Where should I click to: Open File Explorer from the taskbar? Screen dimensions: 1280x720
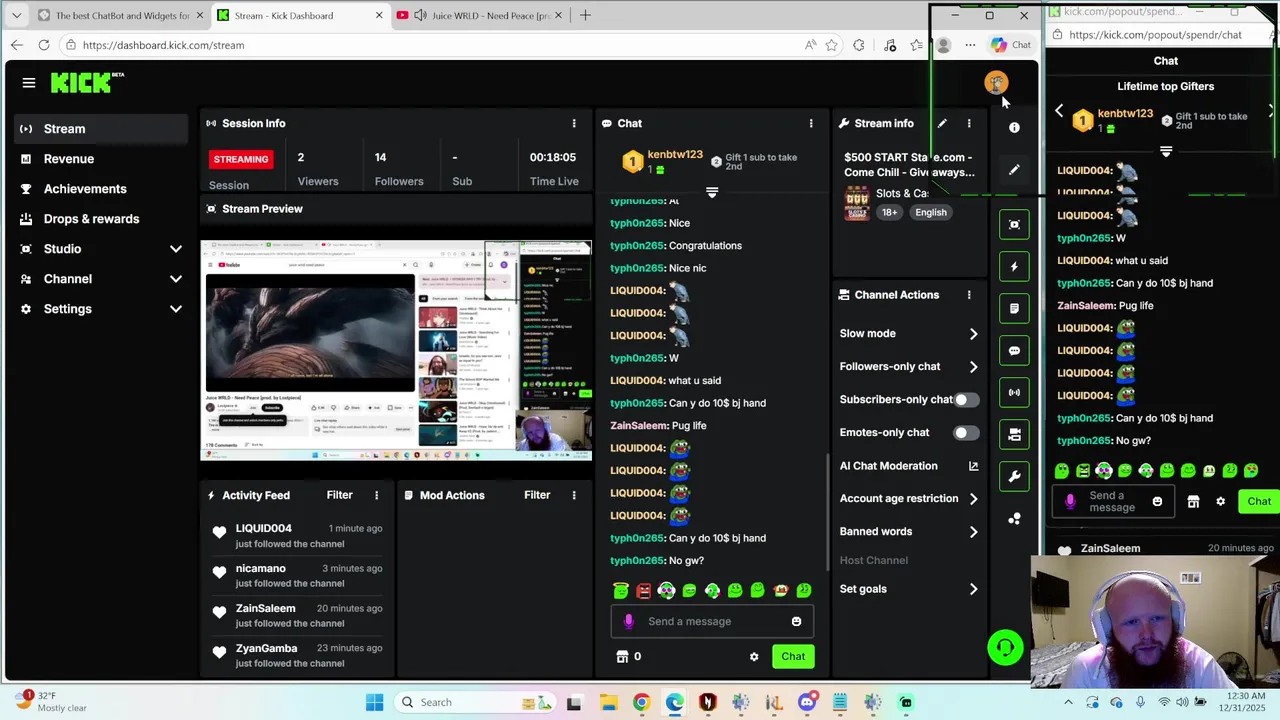click(x=608, y=703)
